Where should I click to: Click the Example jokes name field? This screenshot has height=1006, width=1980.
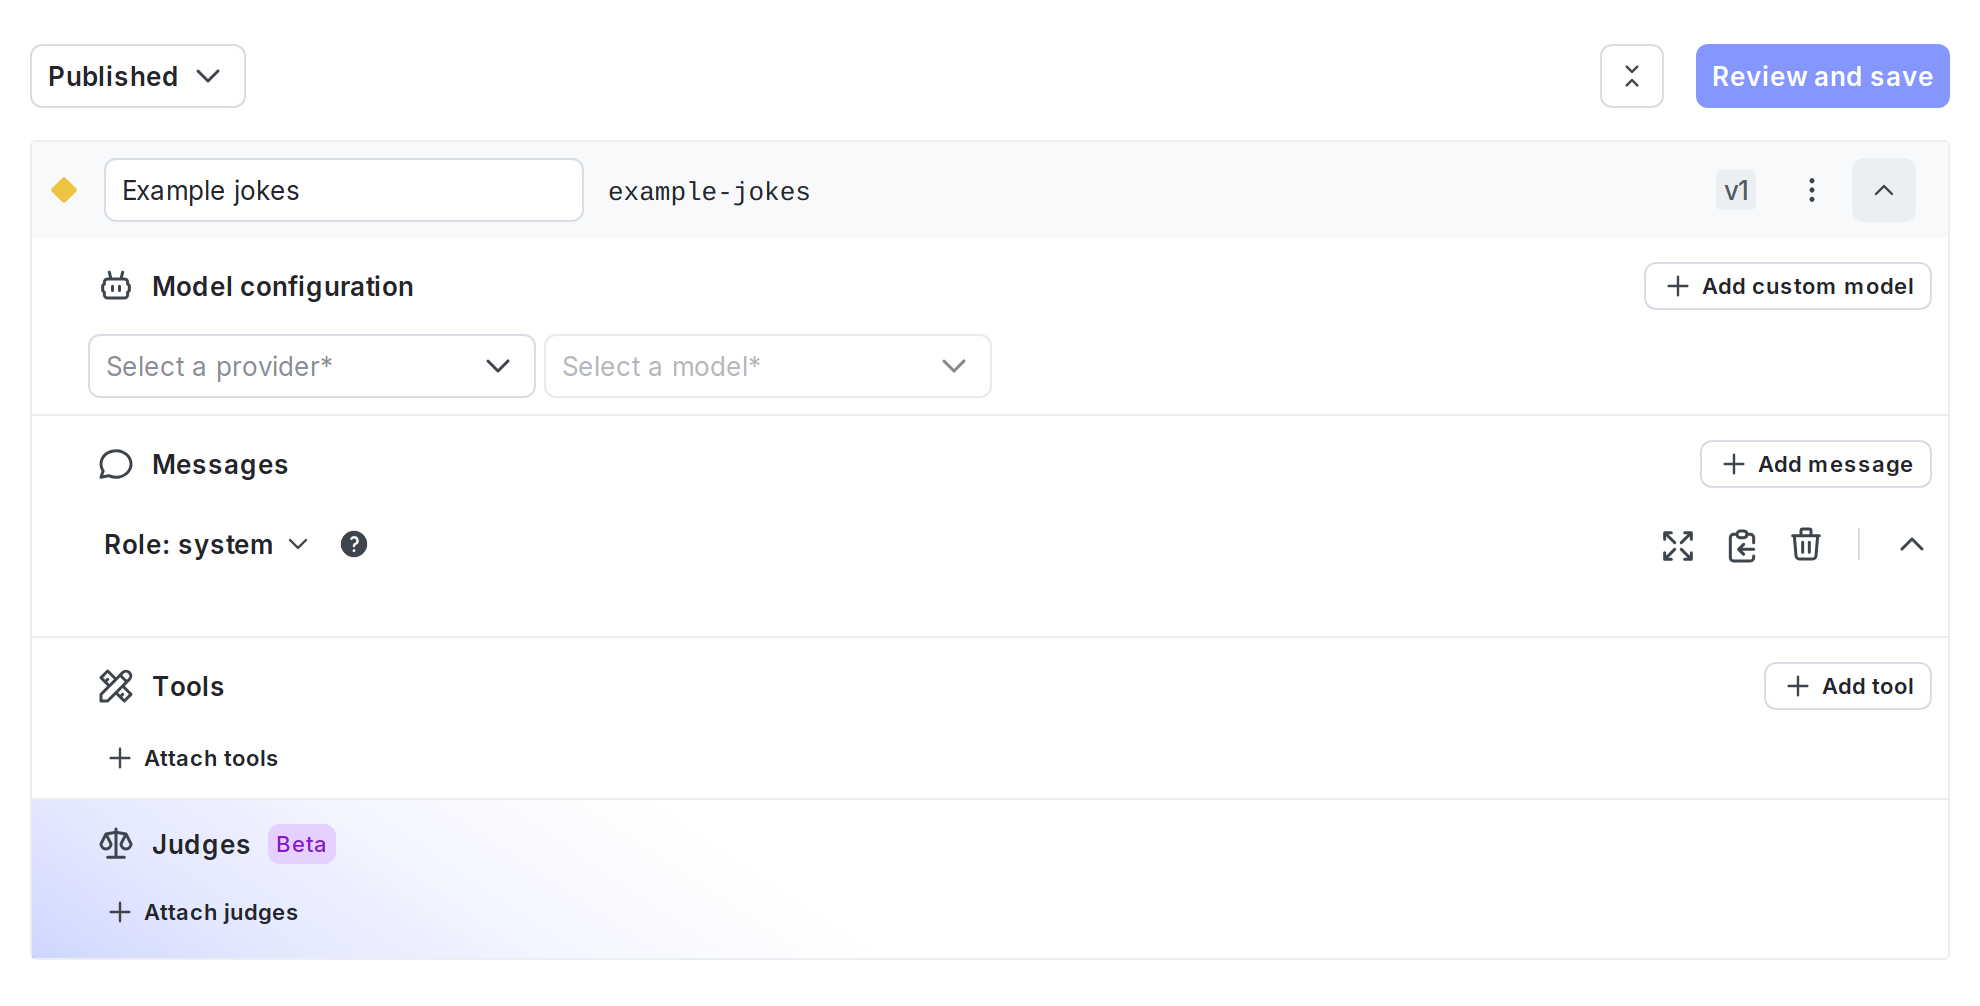(x=343, y=190)
